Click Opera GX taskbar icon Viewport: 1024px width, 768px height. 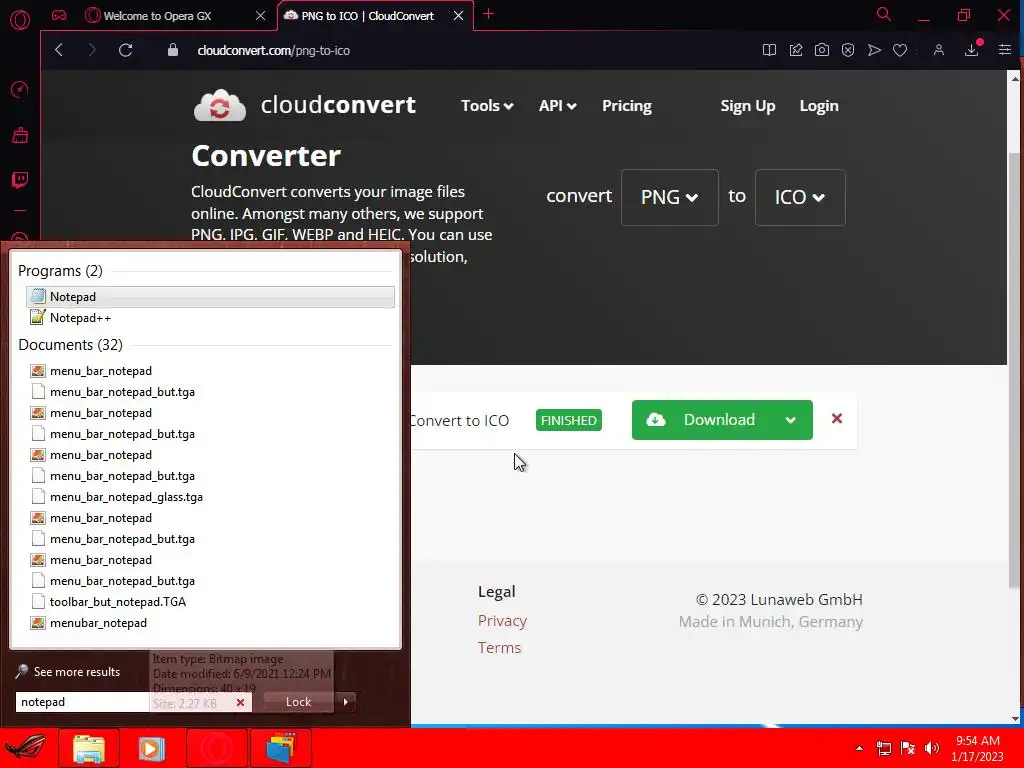(x=216, y=748)
